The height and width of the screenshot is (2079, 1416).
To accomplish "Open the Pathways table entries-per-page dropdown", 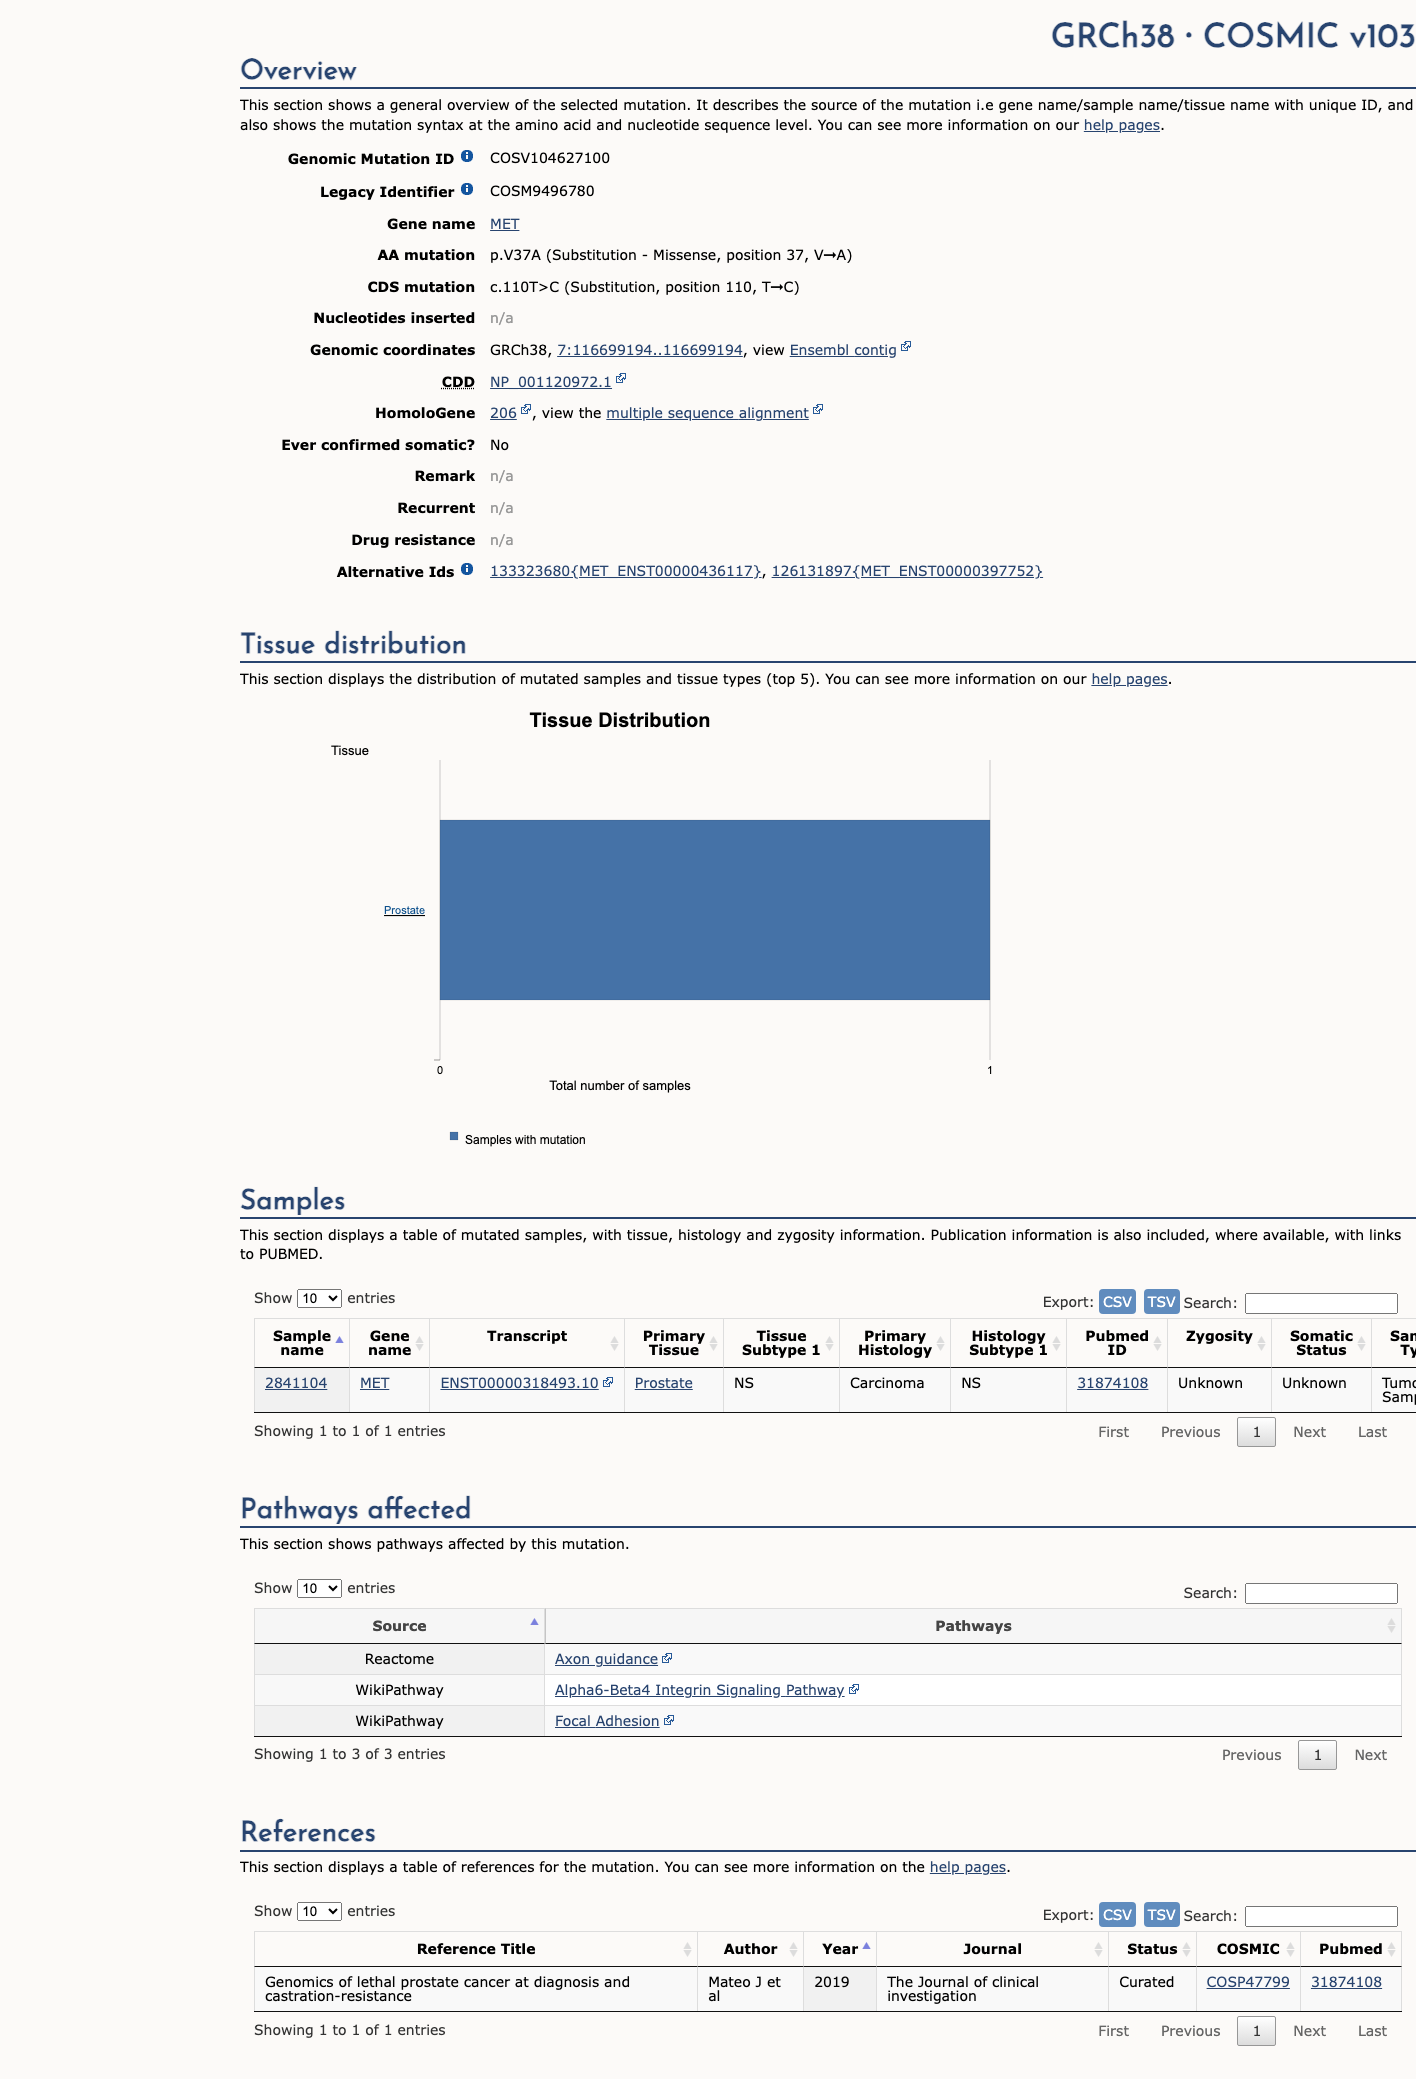I will [x=319, y=1588].
